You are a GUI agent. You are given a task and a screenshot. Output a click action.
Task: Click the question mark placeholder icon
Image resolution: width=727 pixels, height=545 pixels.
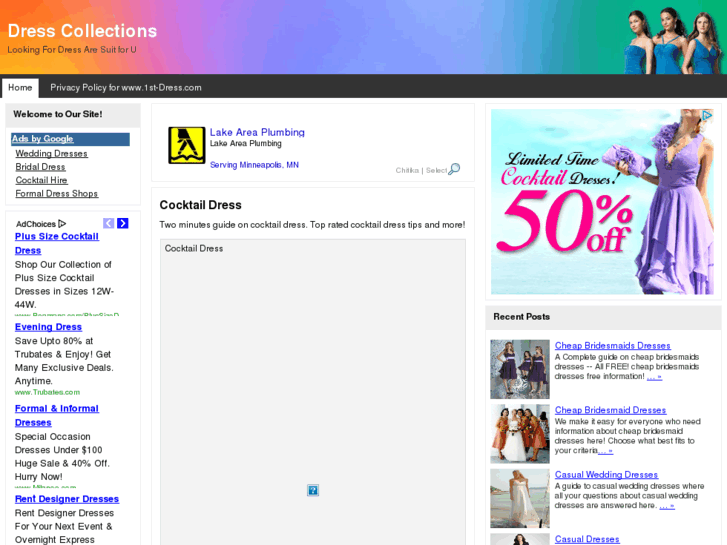pyautogui.click(x=313, y=490)
